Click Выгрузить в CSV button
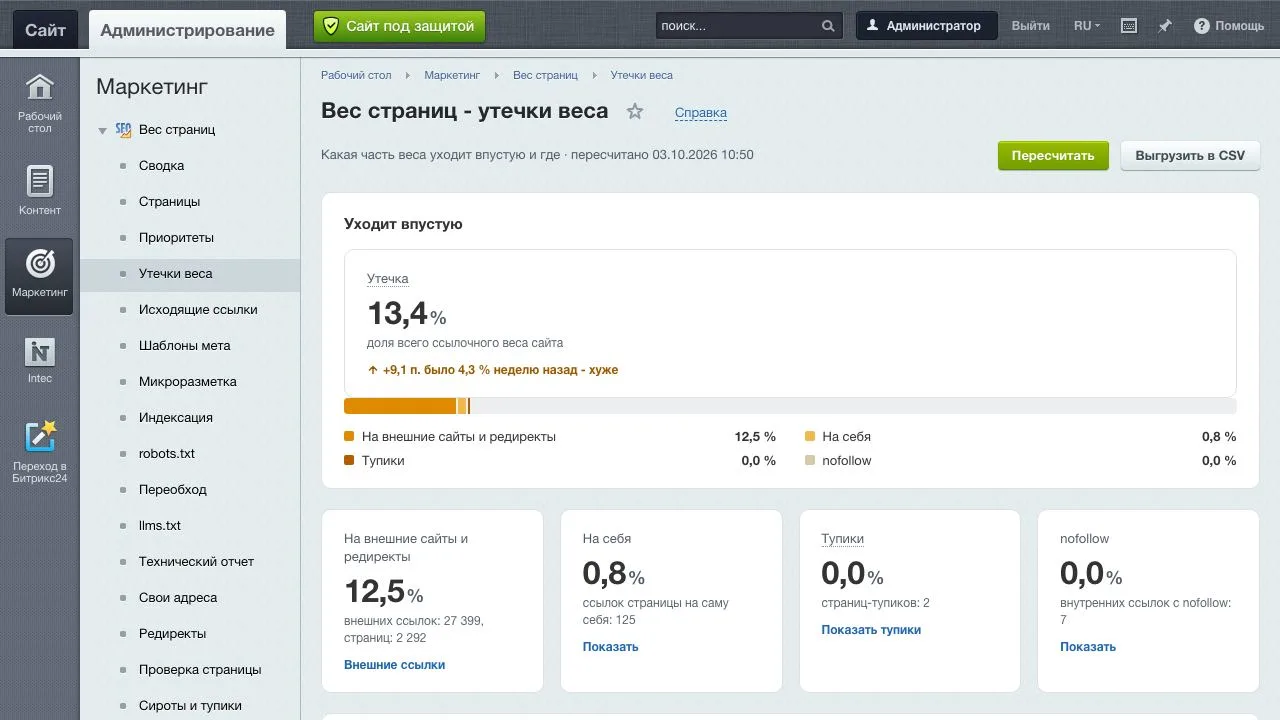 1190,156
